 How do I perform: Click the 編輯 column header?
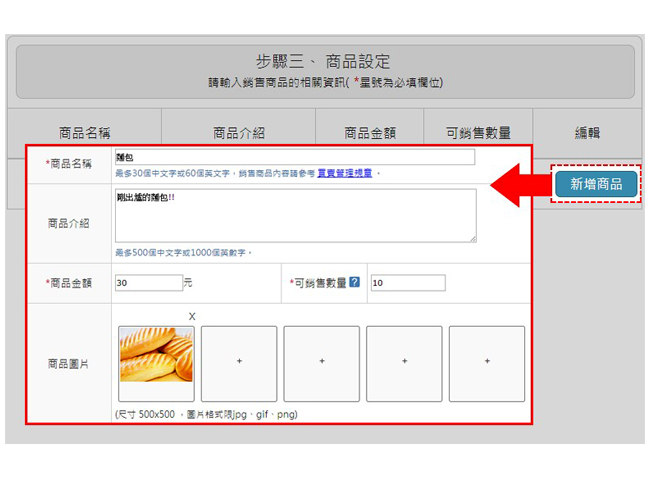tap(587, 132)
